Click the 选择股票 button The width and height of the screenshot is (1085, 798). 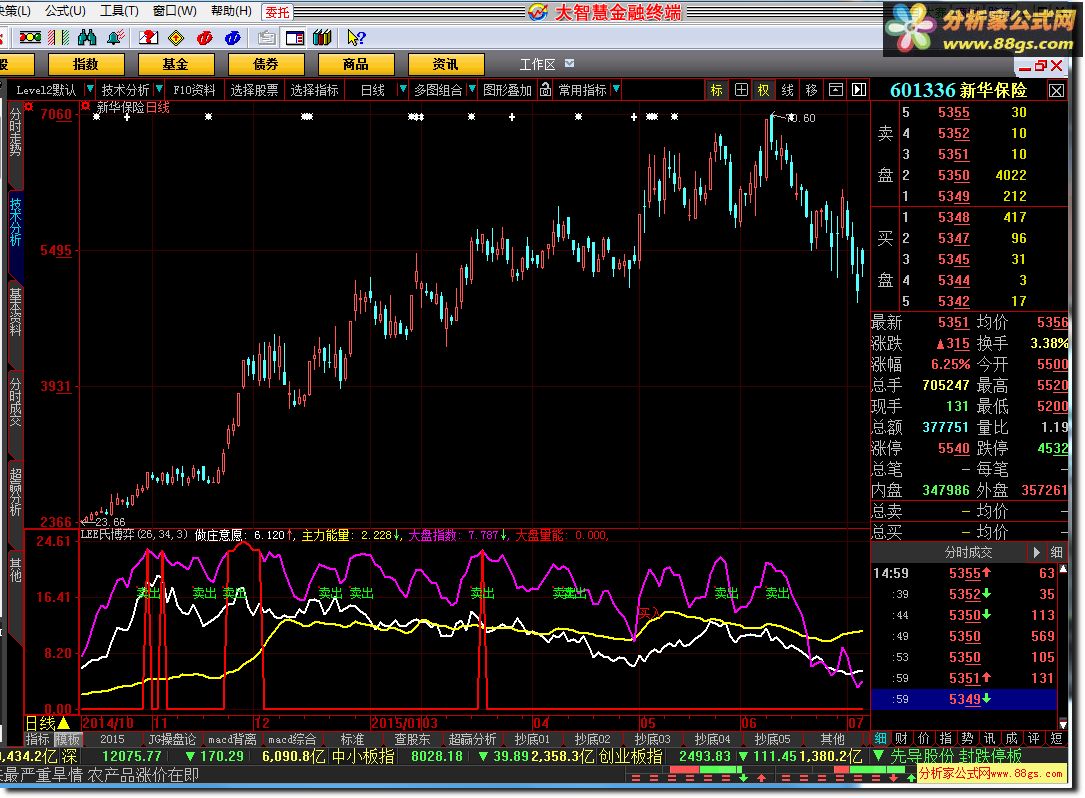click(x=254, y=90)
